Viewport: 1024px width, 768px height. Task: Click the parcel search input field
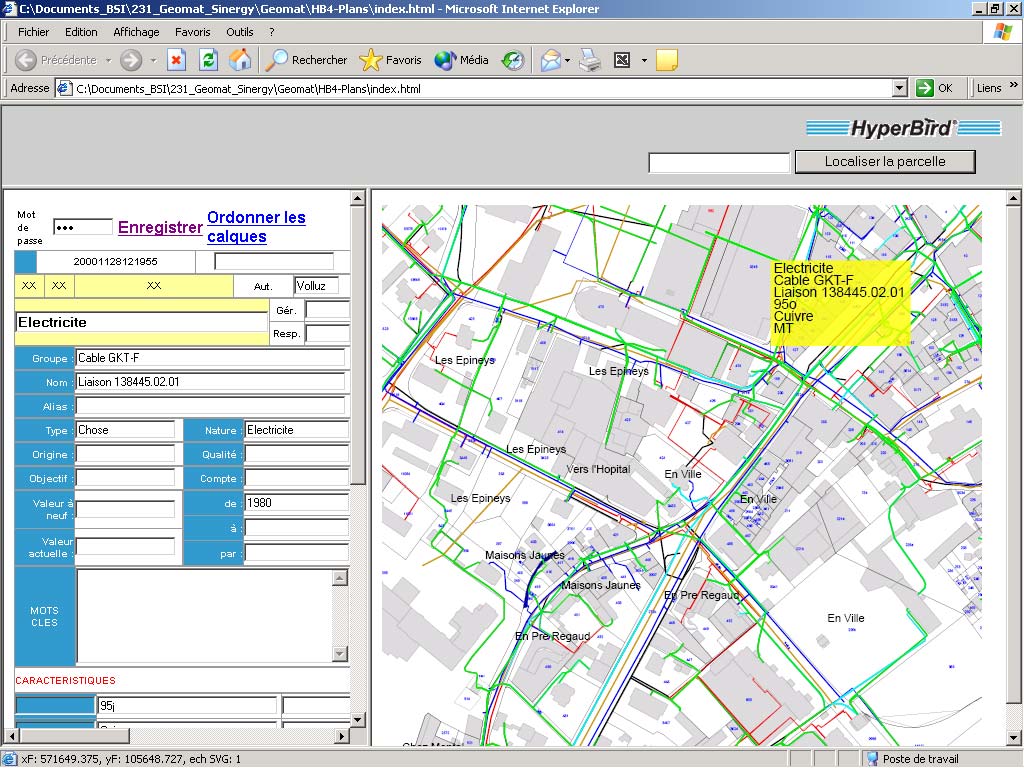click(719, 163)
